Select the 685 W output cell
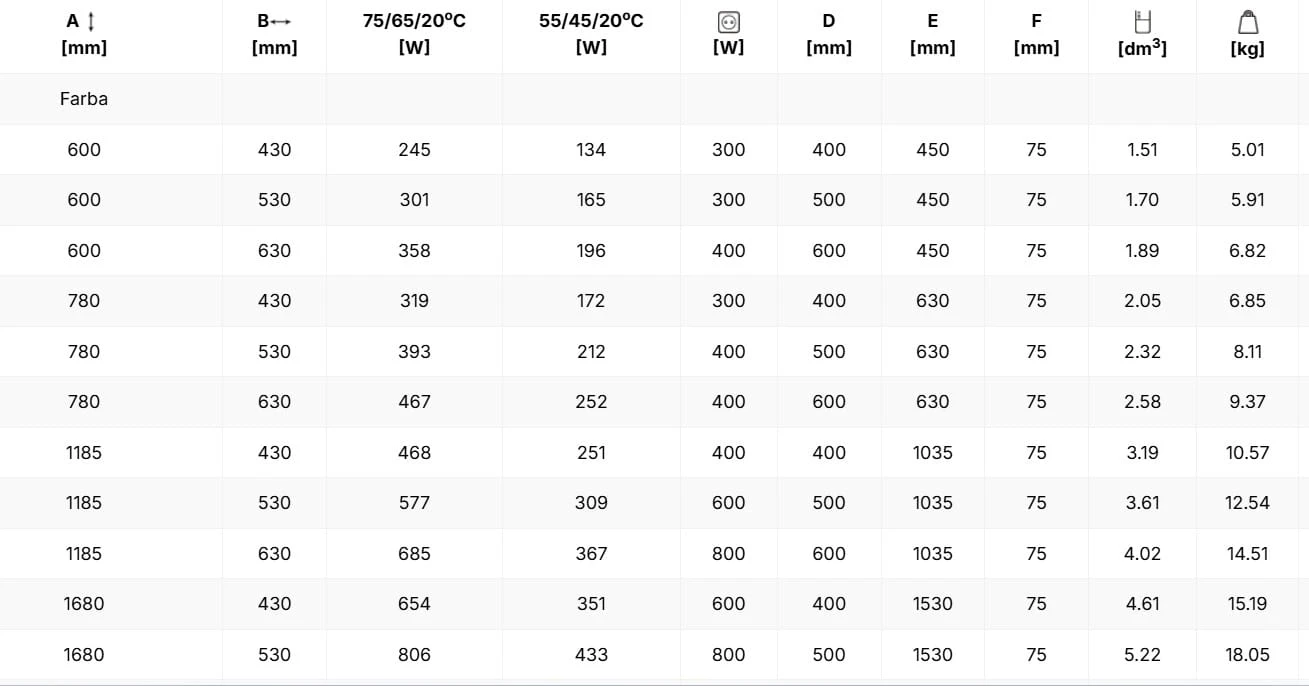The width and height of the screenshot is (1309, 686). coord(414,554)
